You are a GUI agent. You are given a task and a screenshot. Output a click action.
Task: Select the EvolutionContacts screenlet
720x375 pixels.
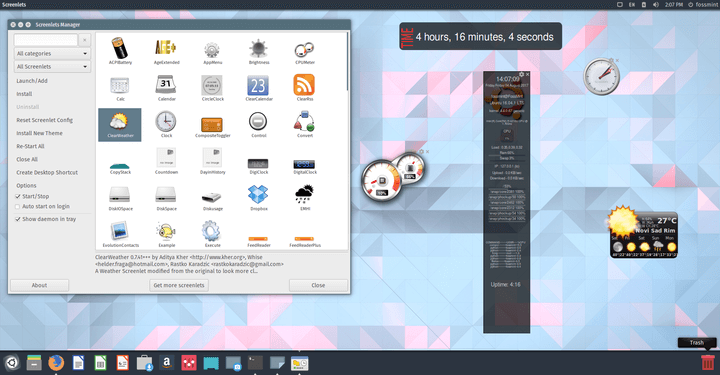(x=120, y=235)
